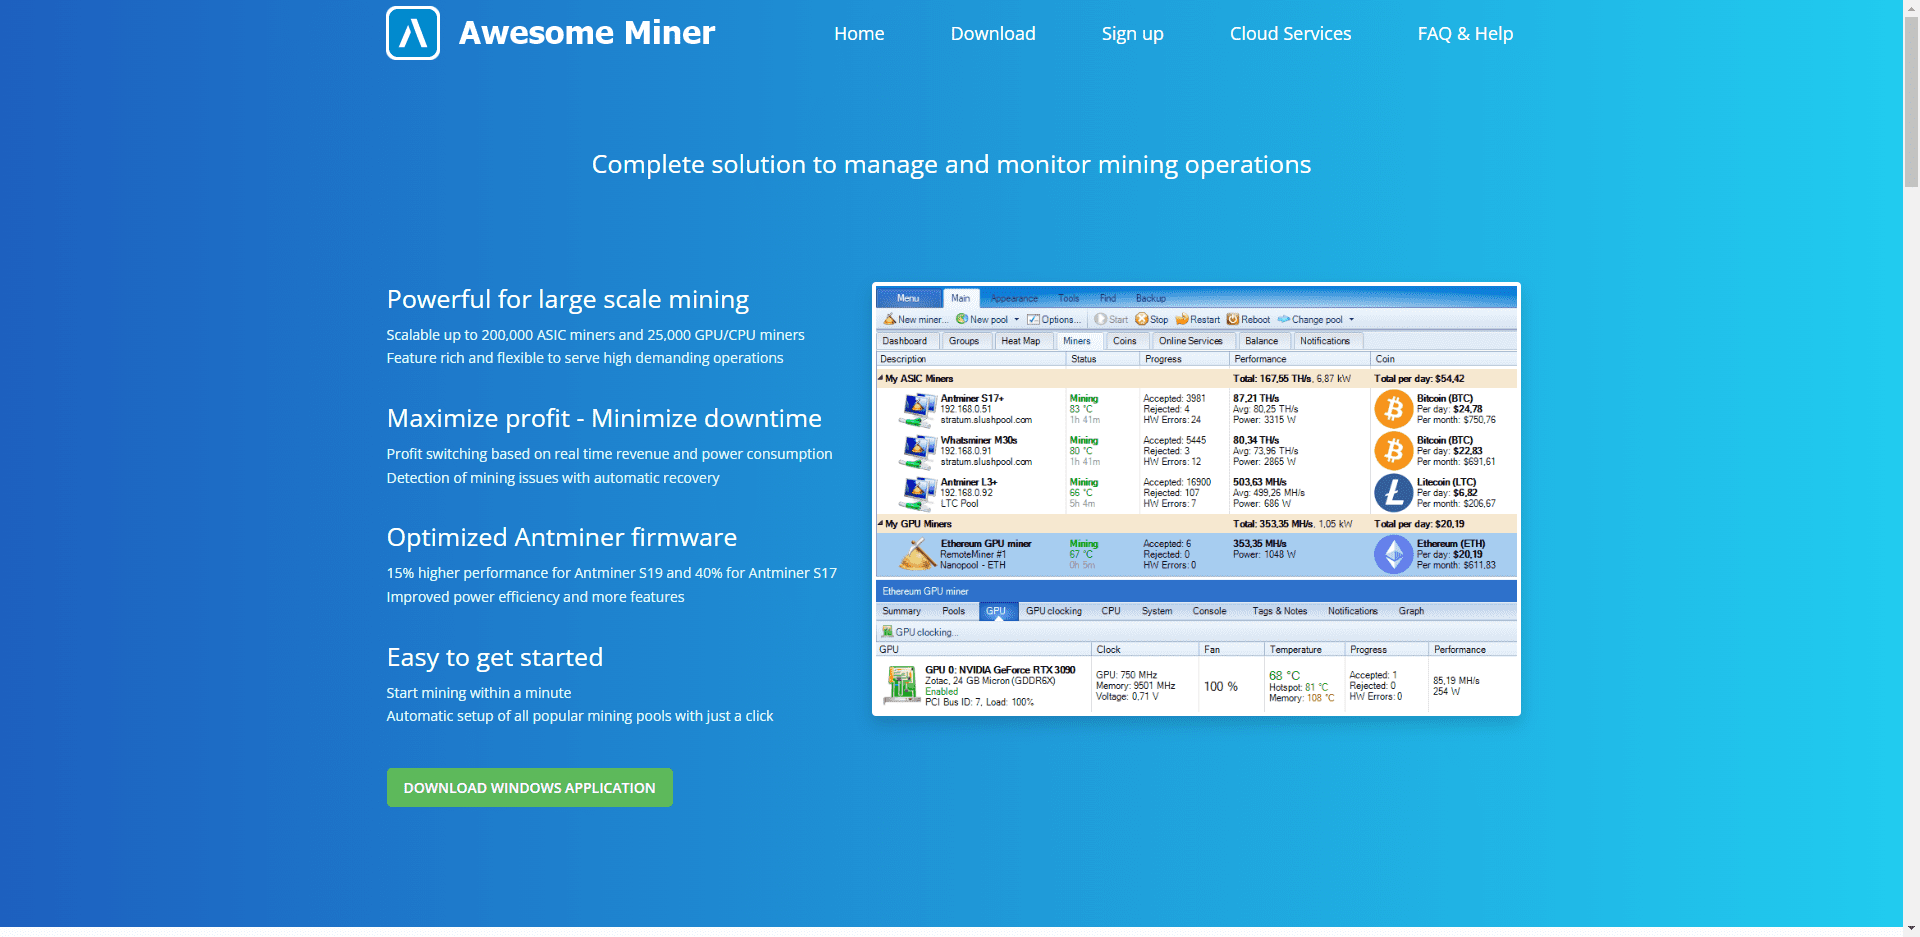Click the Bitcoin icon beside $24,78 per day
This screenshot has width=1920, height=937.
pos(1393,409)
